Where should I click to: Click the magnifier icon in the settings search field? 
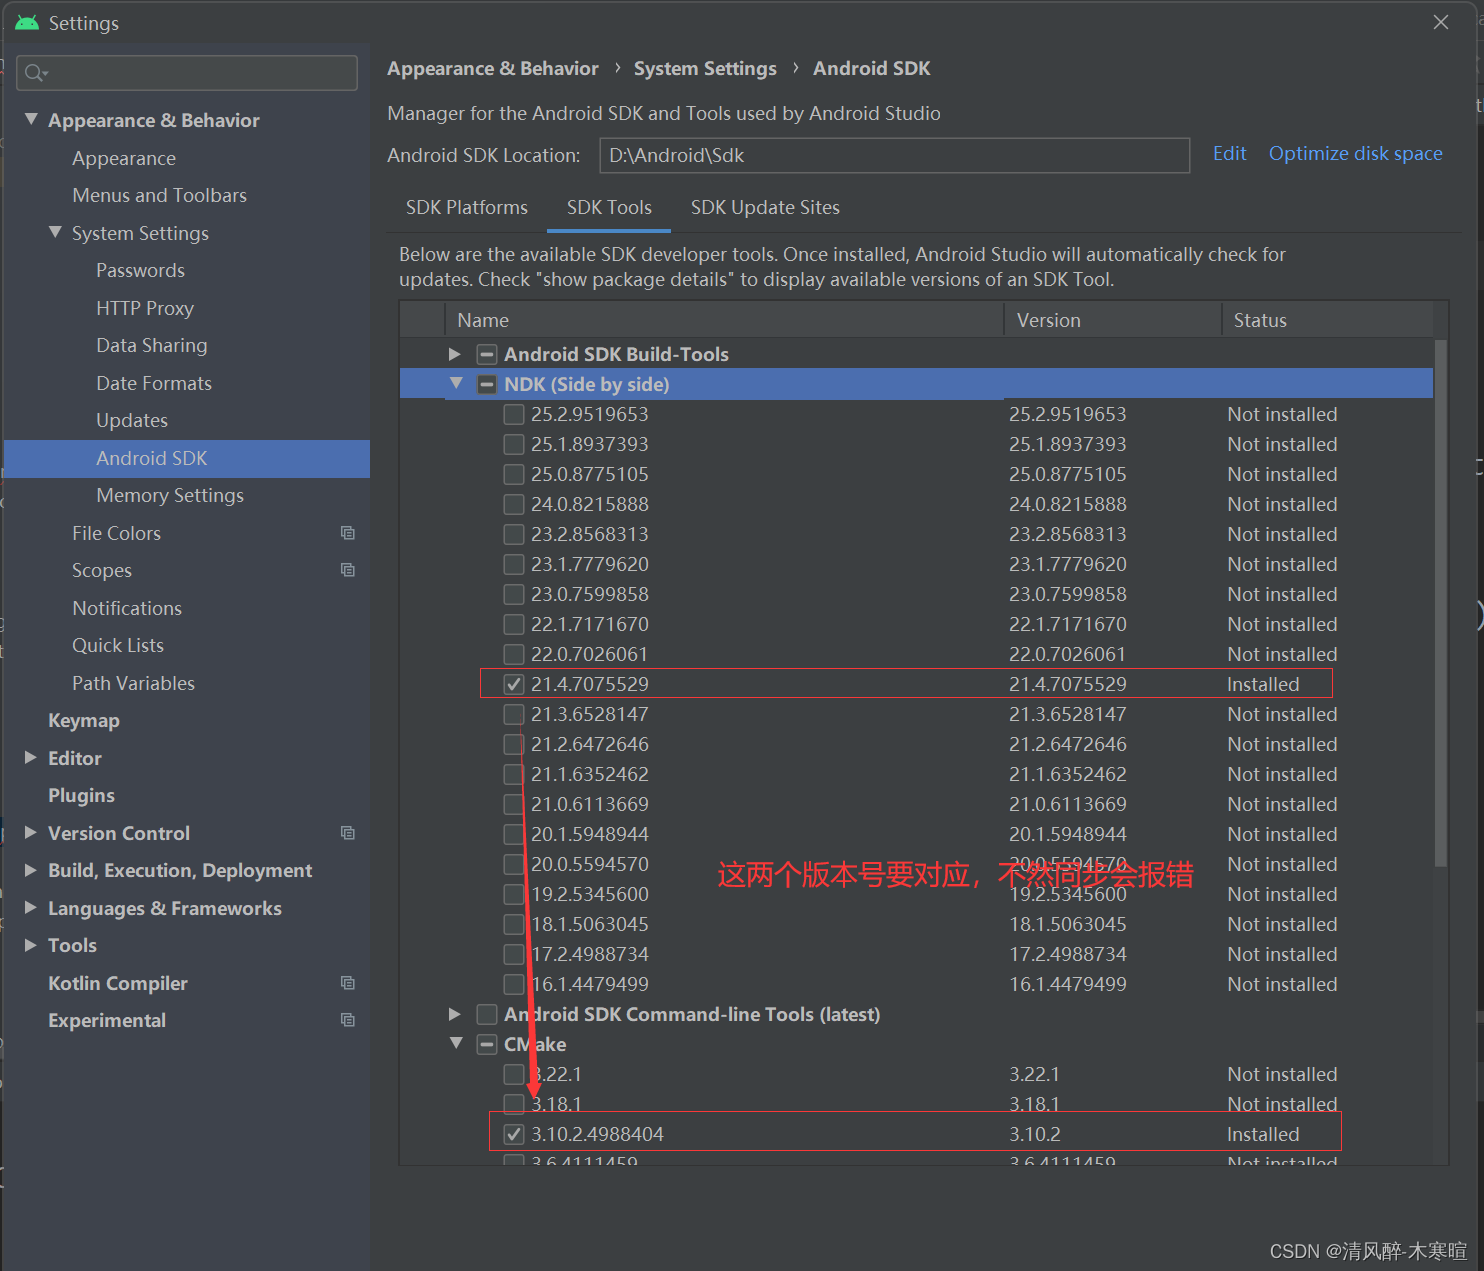[x=36, y=73]
